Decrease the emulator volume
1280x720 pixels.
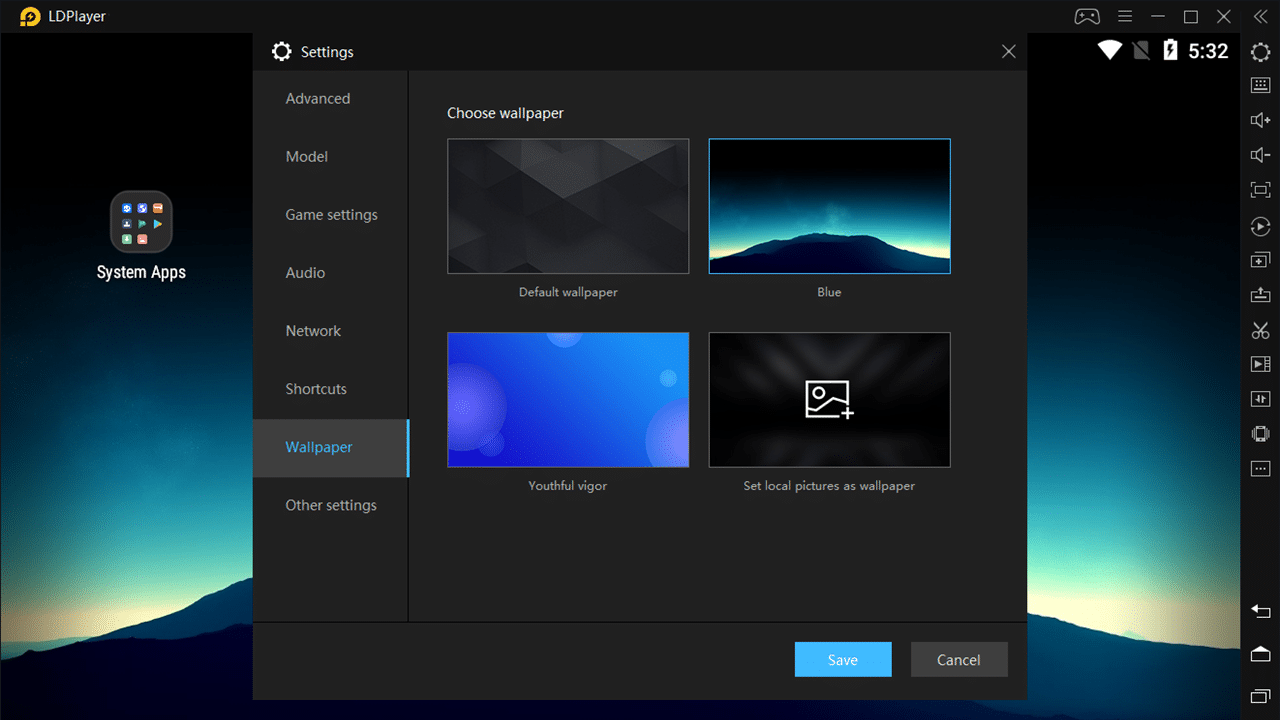(x=1260, y=154)
